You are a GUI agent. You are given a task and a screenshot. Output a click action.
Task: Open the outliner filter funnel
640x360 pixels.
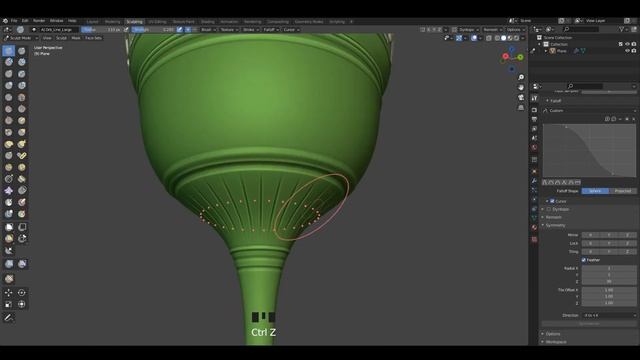[622, 29]
